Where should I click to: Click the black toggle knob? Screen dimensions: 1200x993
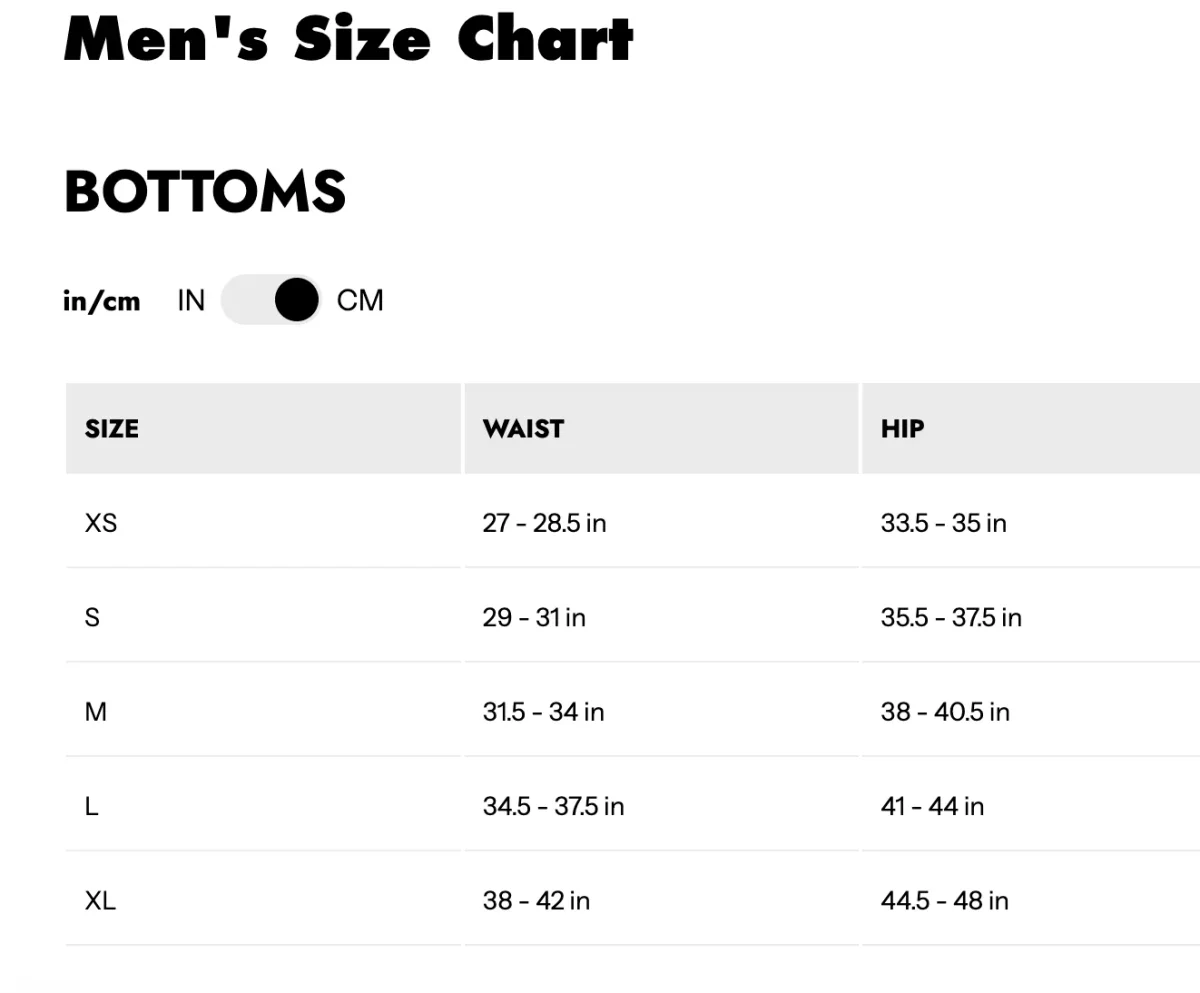[x=295, y=300]
